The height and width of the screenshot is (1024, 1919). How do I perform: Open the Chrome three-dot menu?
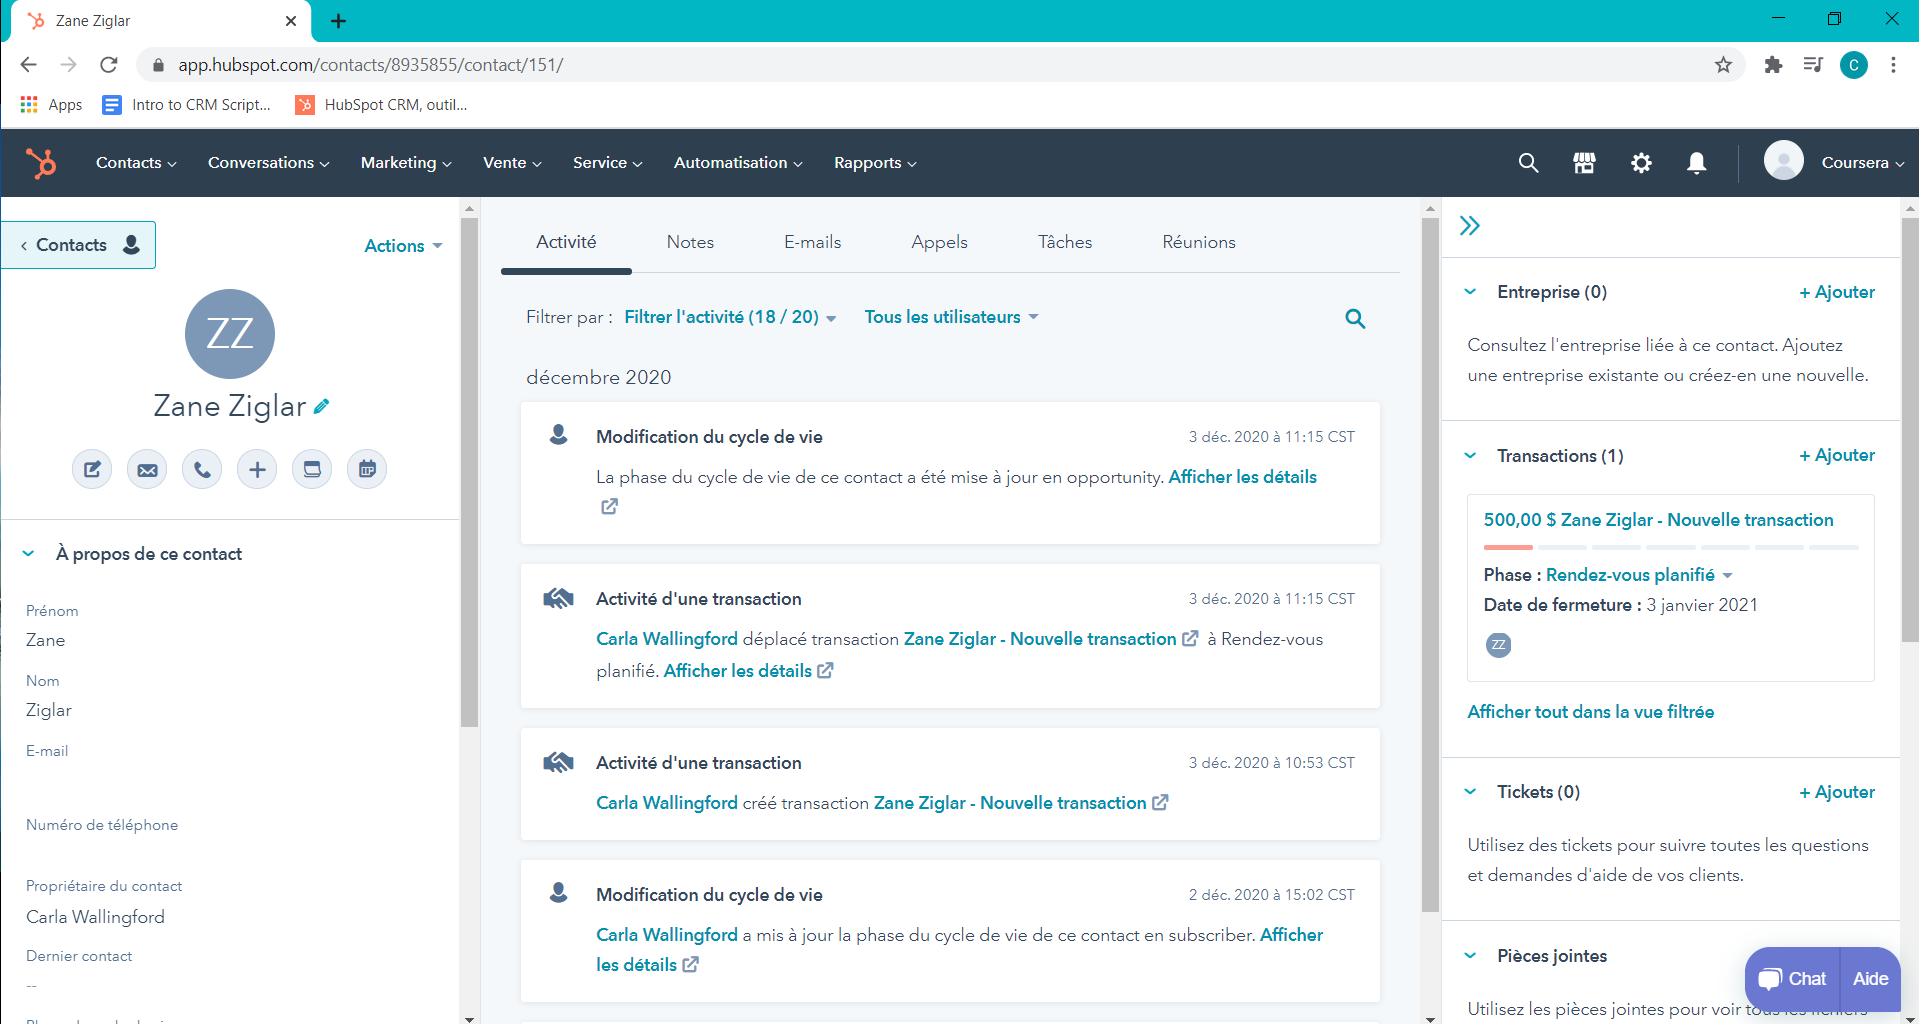[x=1893, y=65]
